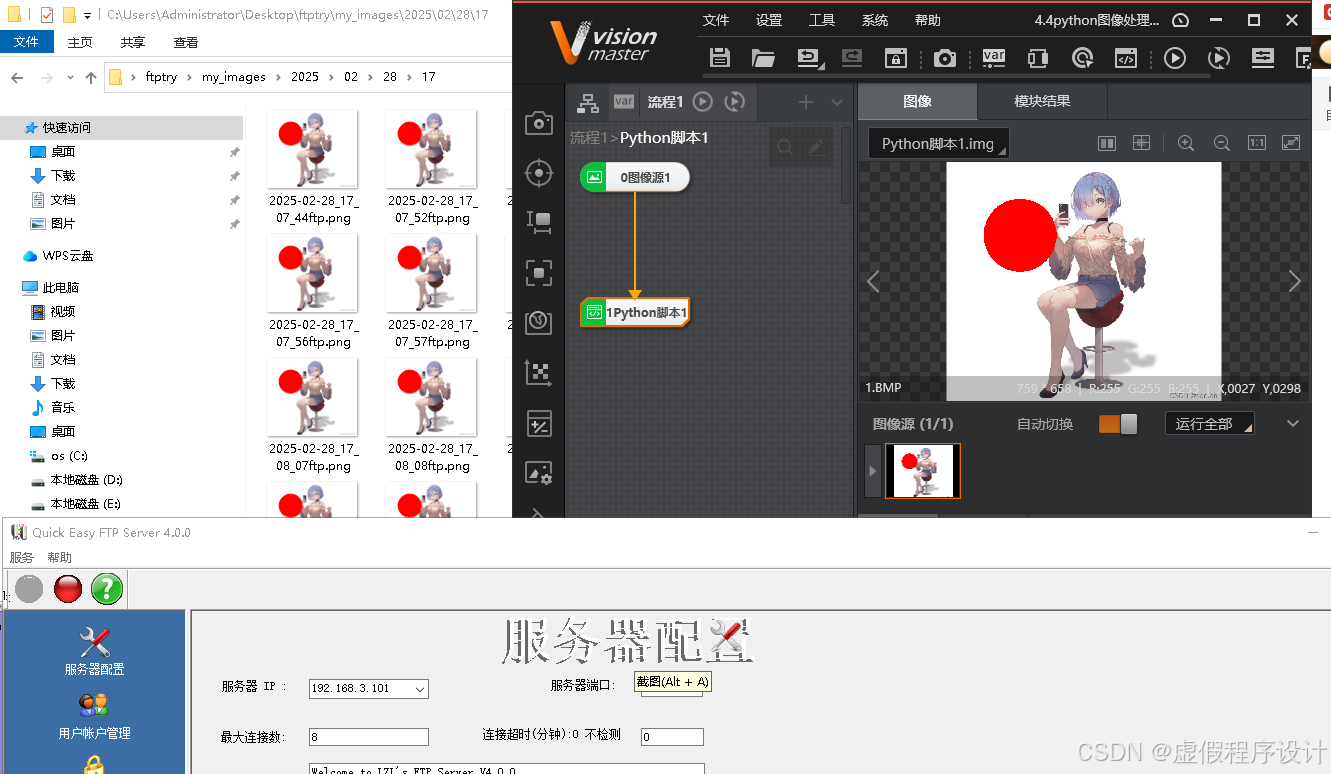Click the flow tree icon beside var
The image size is (1331, 774).
click(x=588, y=101)
